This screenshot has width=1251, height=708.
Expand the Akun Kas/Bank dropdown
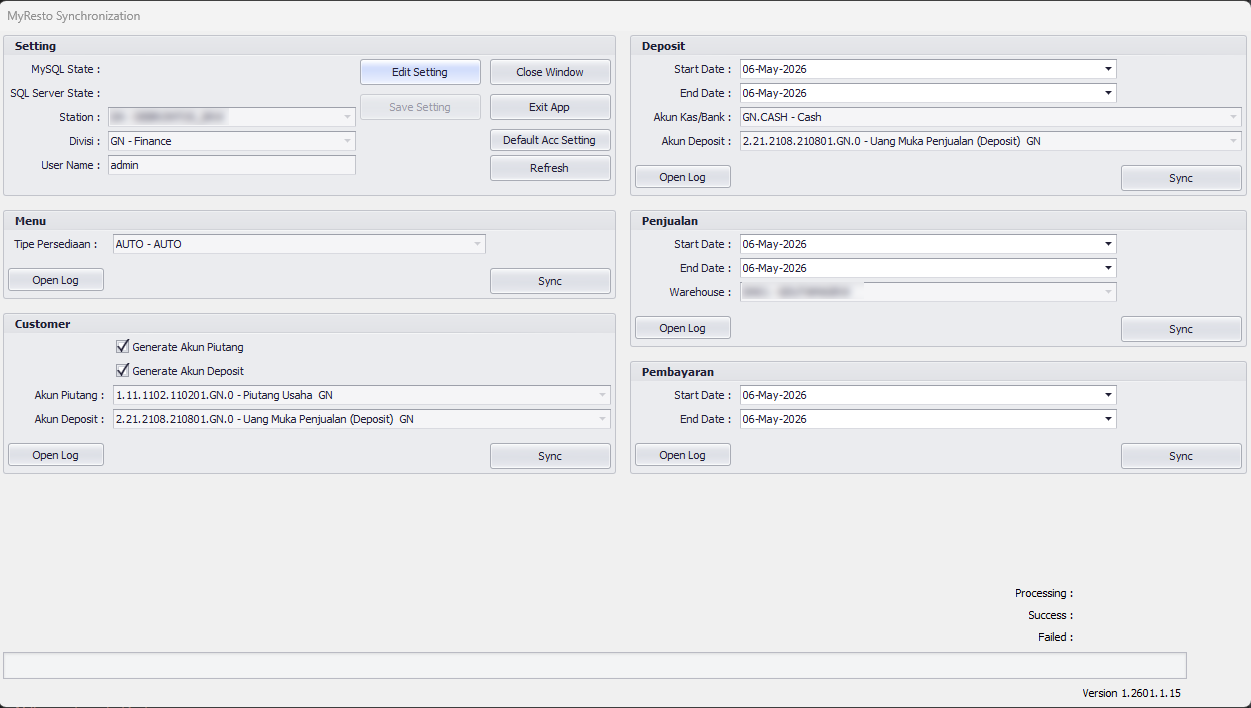click(x=1234, y=117)
